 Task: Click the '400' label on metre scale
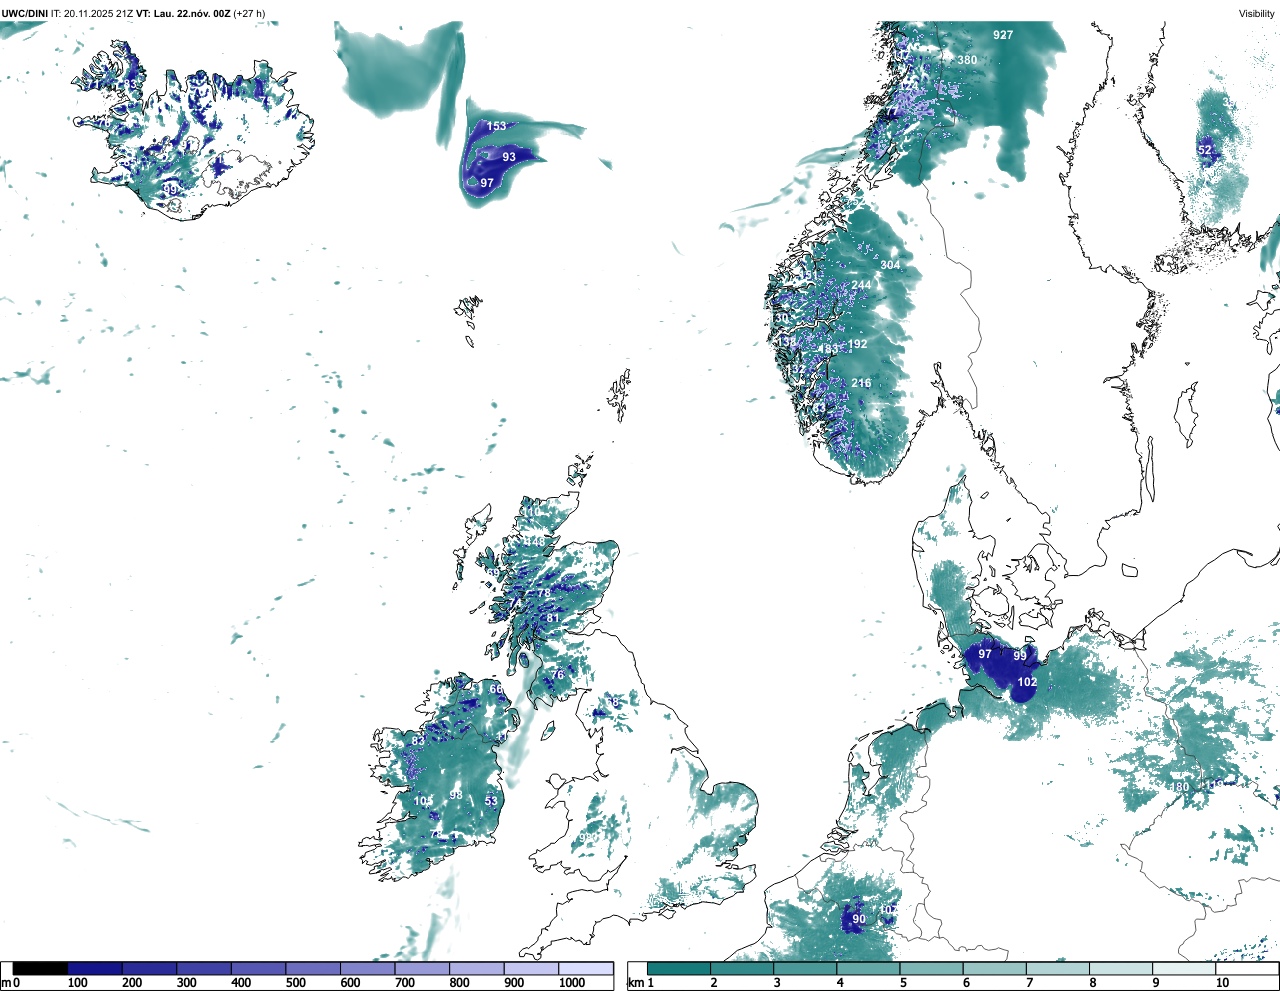click(241, 983)
